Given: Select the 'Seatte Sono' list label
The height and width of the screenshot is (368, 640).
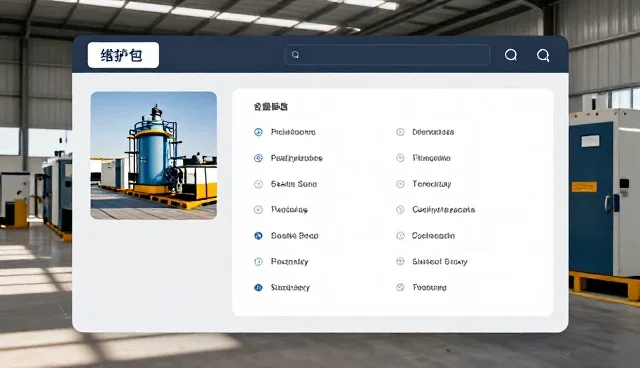Looking at the screenshot, I should pyautogui.click(x=294, y=184).
